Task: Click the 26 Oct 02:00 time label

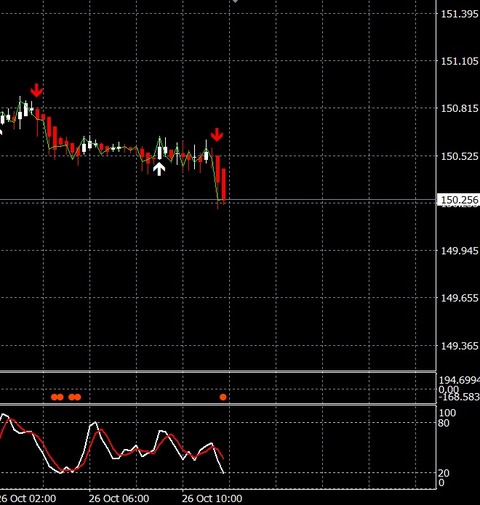Action: (28, 498)
